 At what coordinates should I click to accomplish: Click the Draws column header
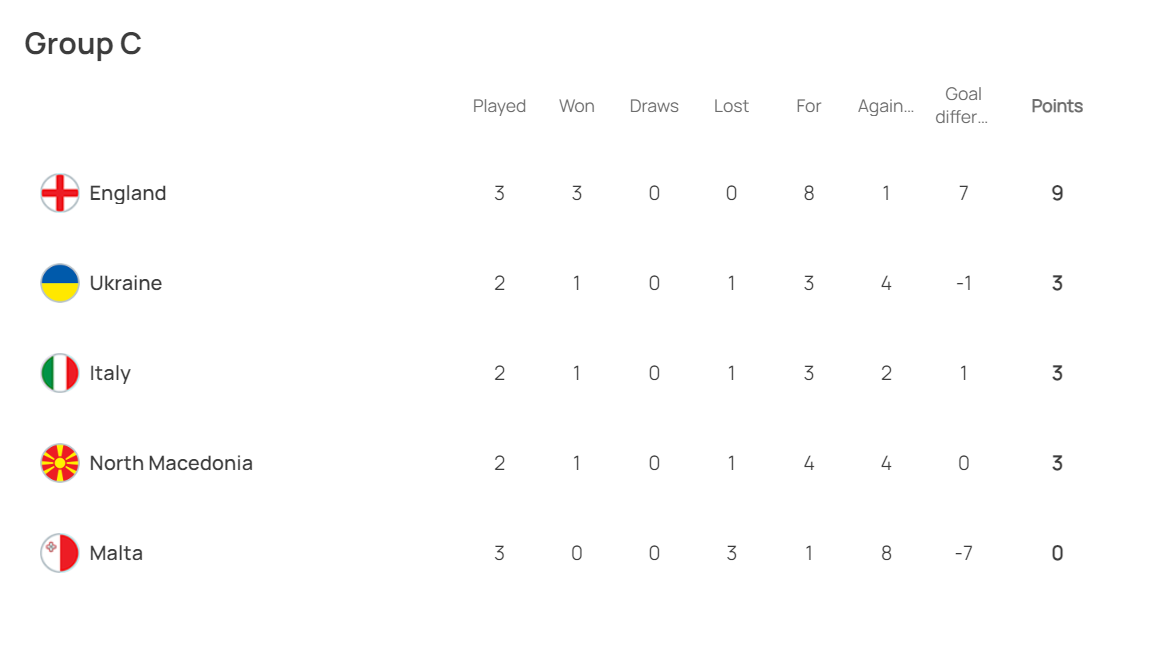(654, 106)
